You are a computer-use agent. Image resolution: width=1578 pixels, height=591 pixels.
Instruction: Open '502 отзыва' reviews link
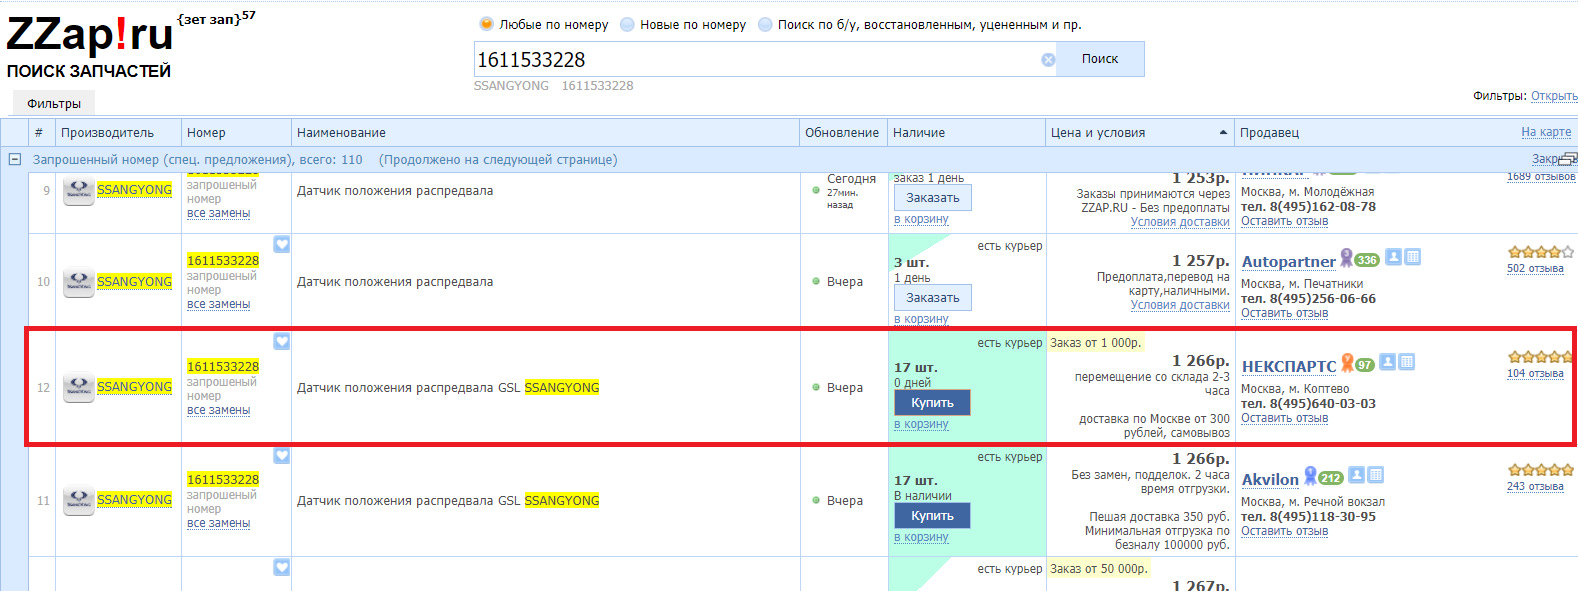(1535, 268)
